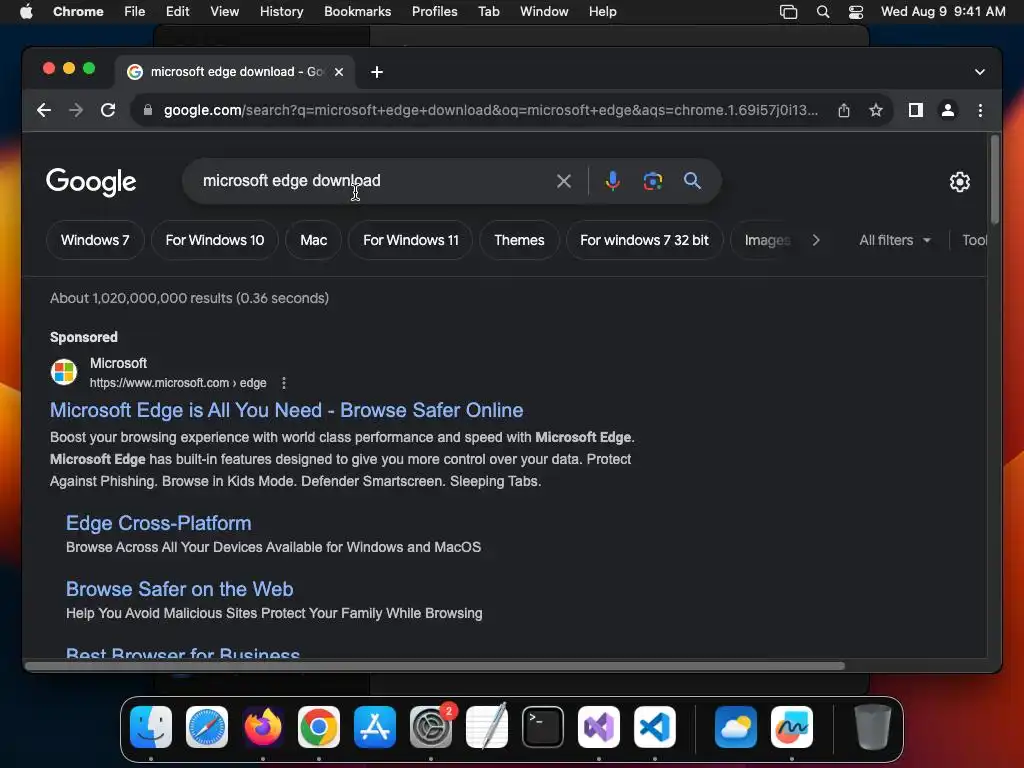
Task: Open Weather app from the Dock
Action: pos(735,727)
